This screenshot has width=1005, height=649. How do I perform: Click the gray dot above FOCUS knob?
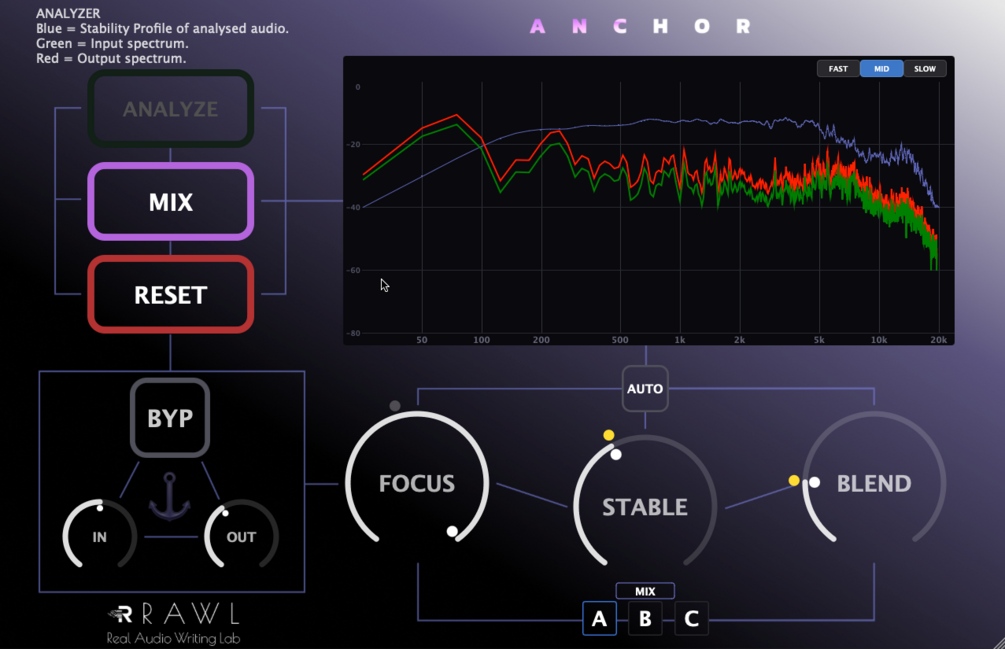[x=395, y=406]
